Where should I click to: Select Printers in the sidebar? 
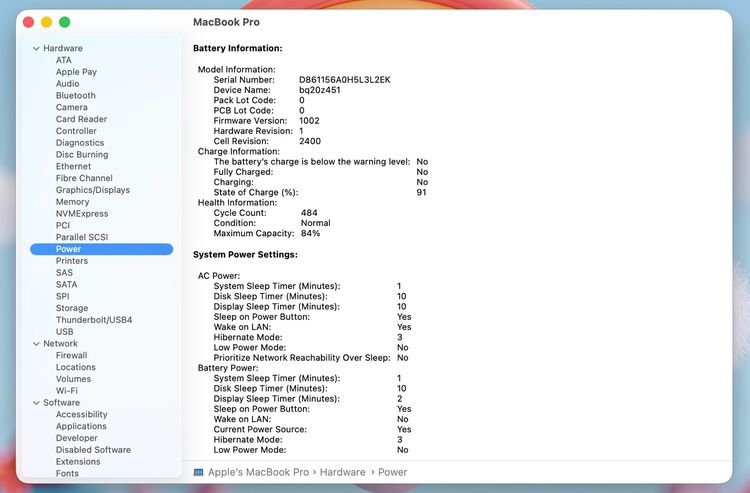point(72,261)
